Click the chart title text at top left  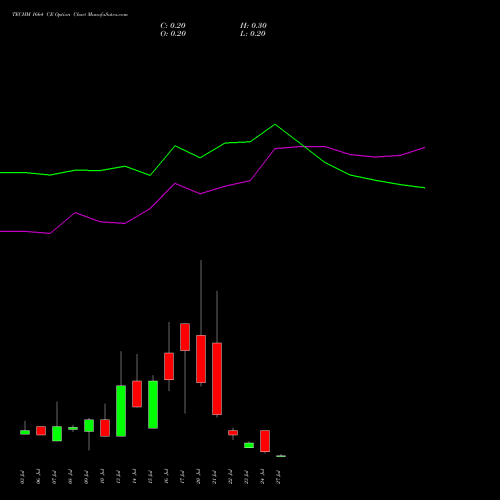[70, 15]
